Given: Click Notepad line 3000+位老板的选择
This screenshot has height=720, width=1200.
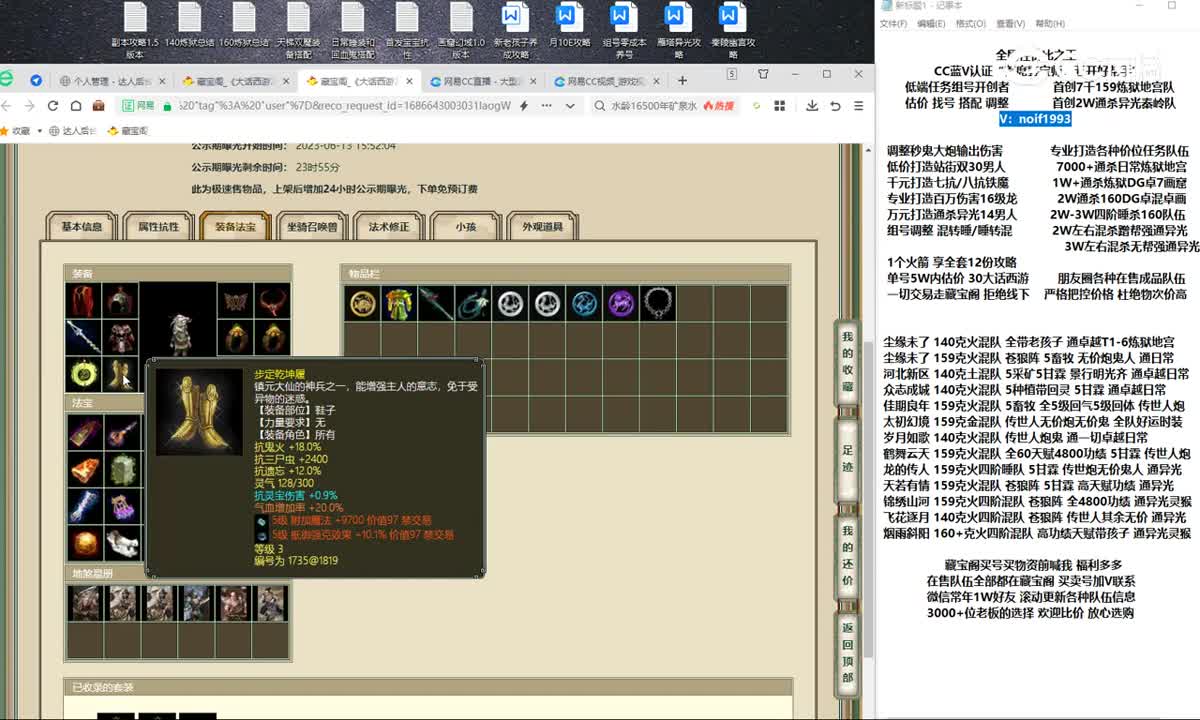Looking at the screenshot, I should pos(1030,613).
